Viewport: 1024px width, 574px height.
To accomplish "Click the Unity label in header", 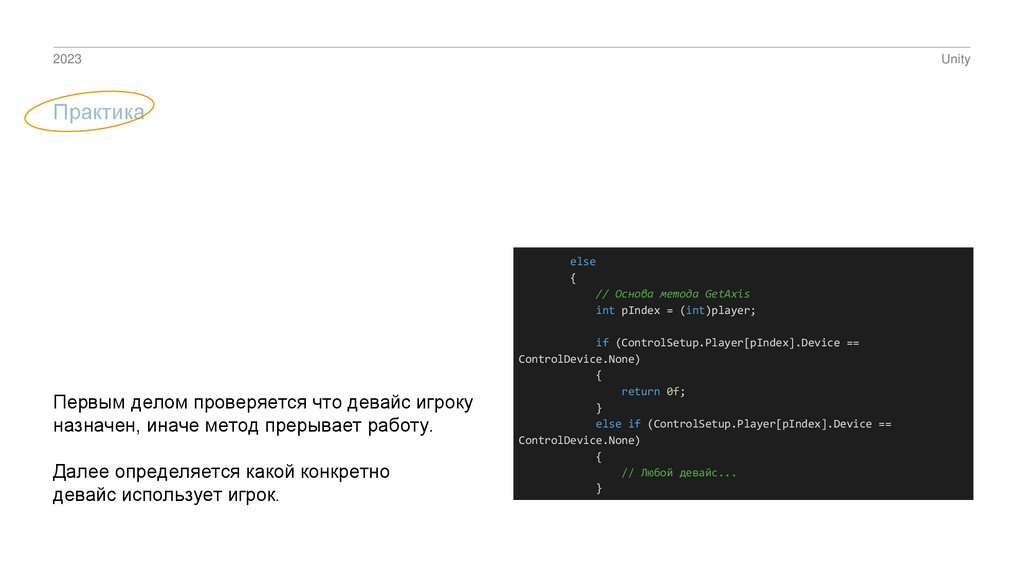I will 955,60.
